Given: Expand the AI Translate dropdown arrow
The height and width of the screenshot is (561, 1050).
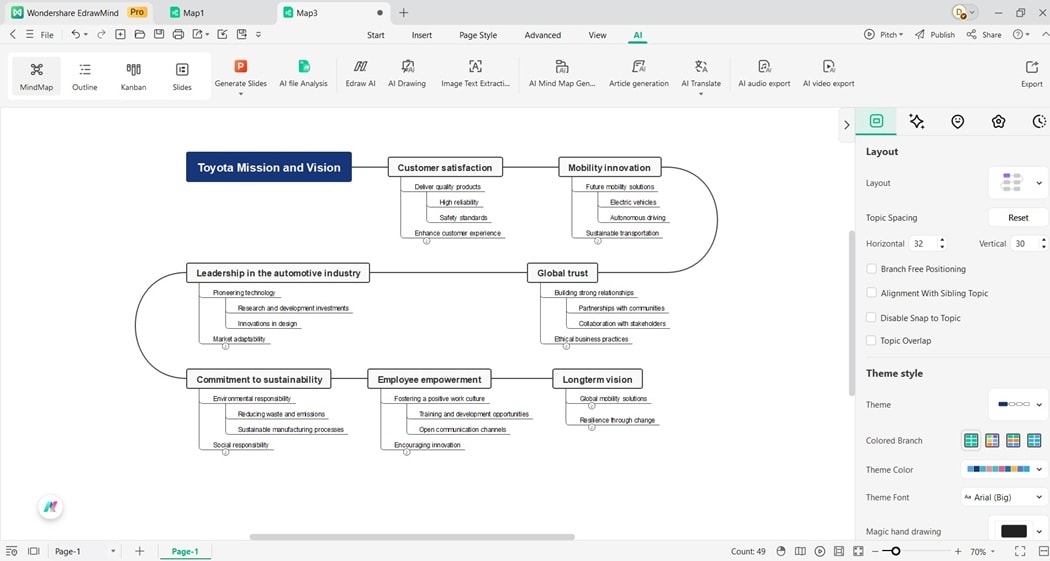Looking at the screenshot, I should 701,94.
